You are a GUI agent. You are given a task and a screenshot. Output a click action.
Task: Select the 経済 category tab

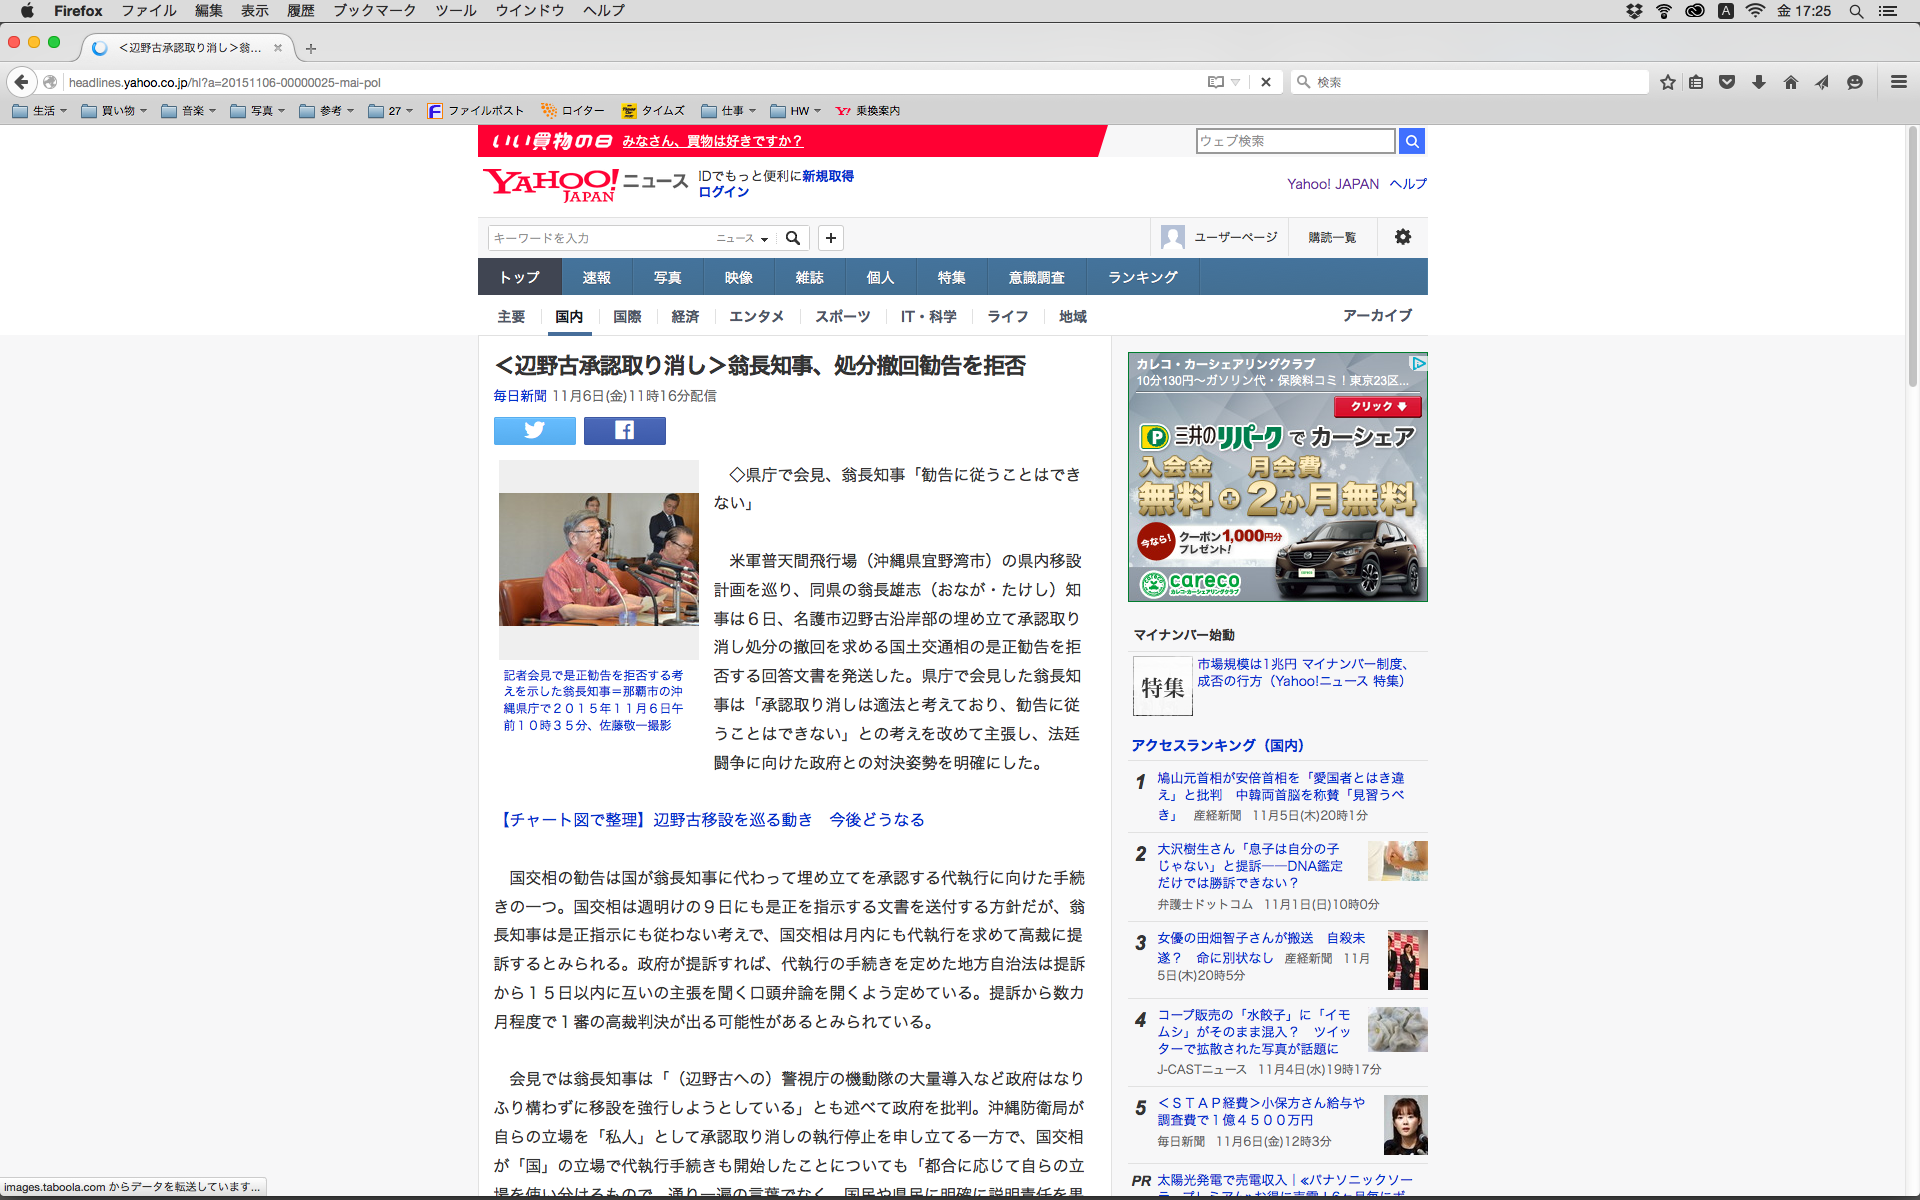point(685,316)
